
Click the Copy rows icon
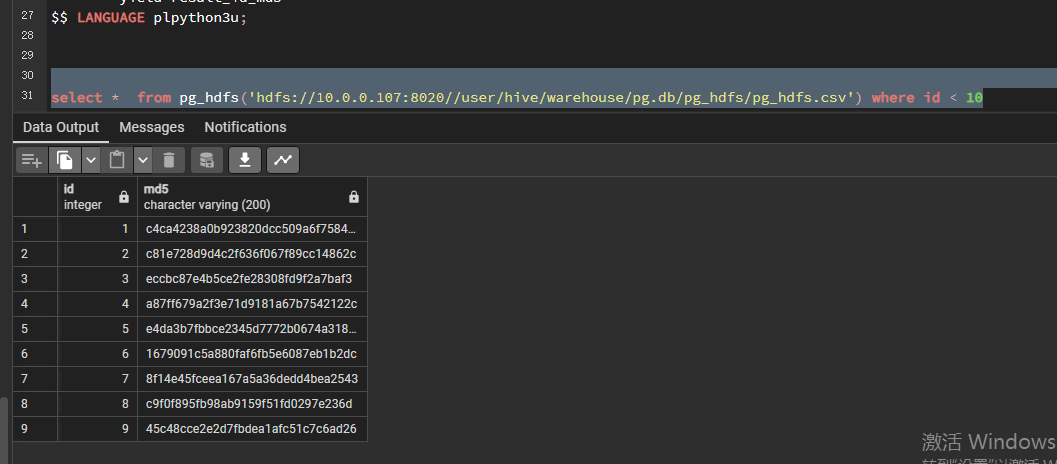click(65, 160)
